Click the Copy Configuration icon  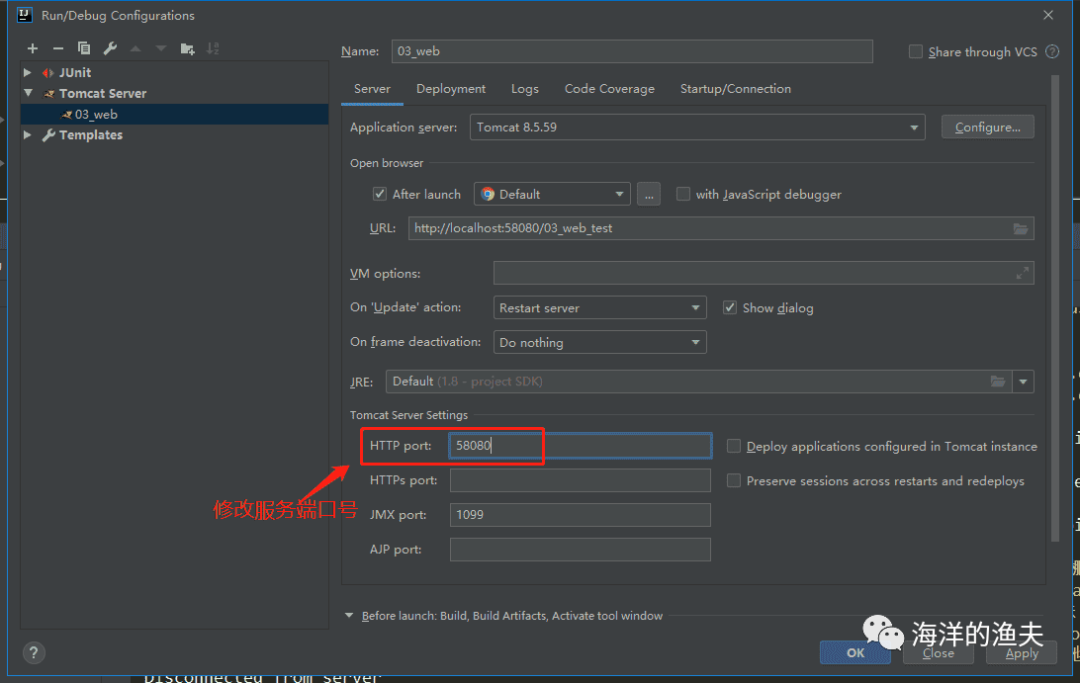pos(84,48)
